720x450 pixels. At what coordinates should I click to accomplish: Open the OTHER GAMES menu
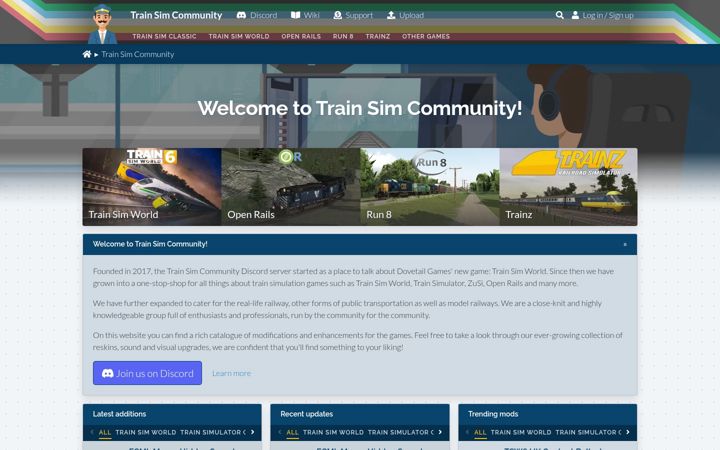point(426,36)
